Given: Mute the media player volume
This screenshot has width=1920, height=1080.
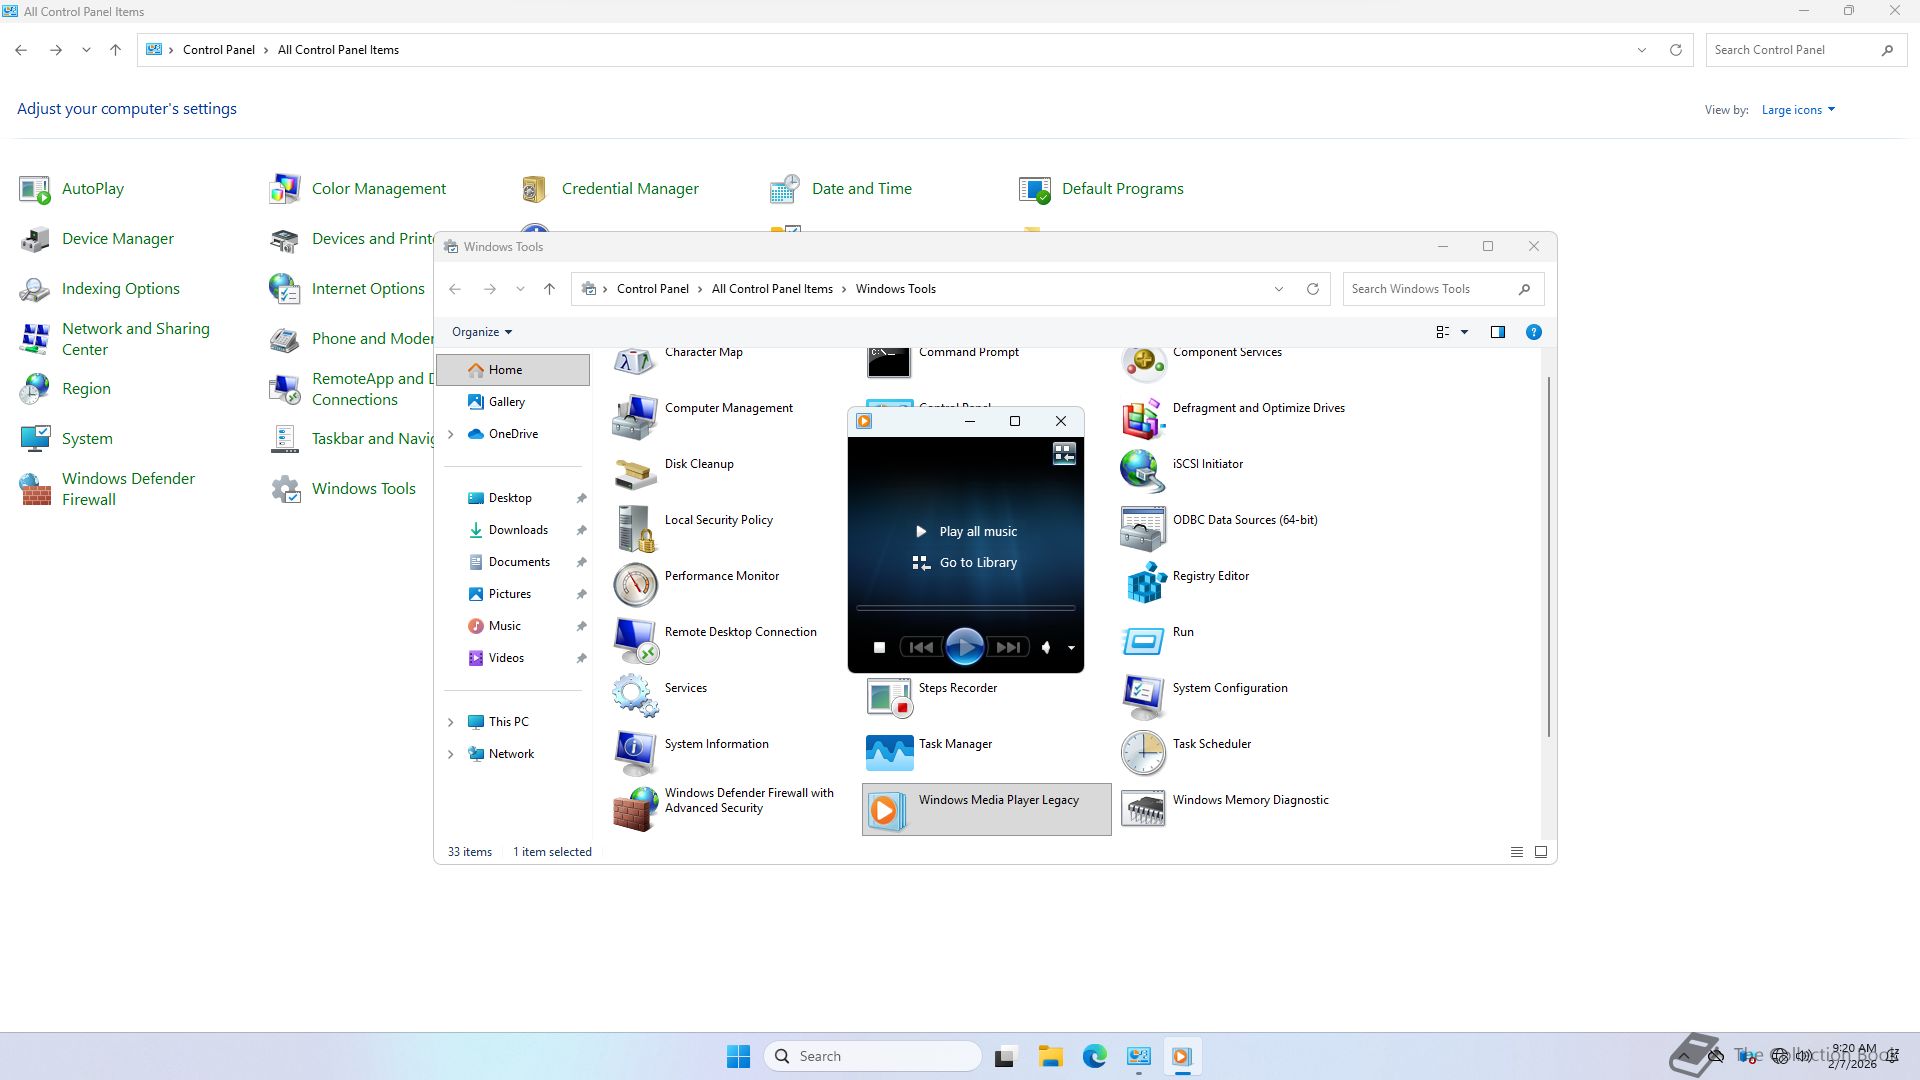Looking at the screenshot, I should tap(1046, 647).
